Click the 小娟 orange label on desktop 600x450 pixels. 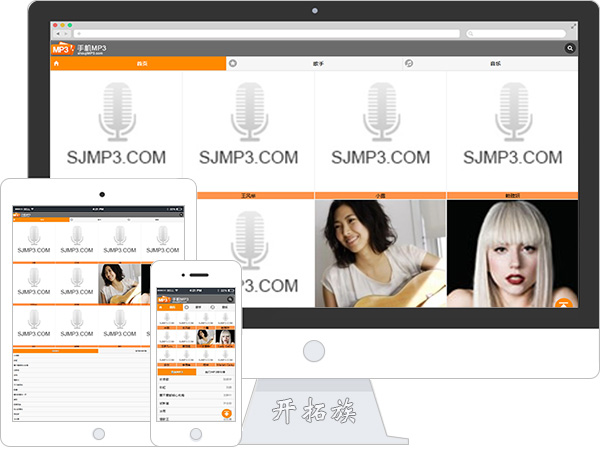[380, 196]
